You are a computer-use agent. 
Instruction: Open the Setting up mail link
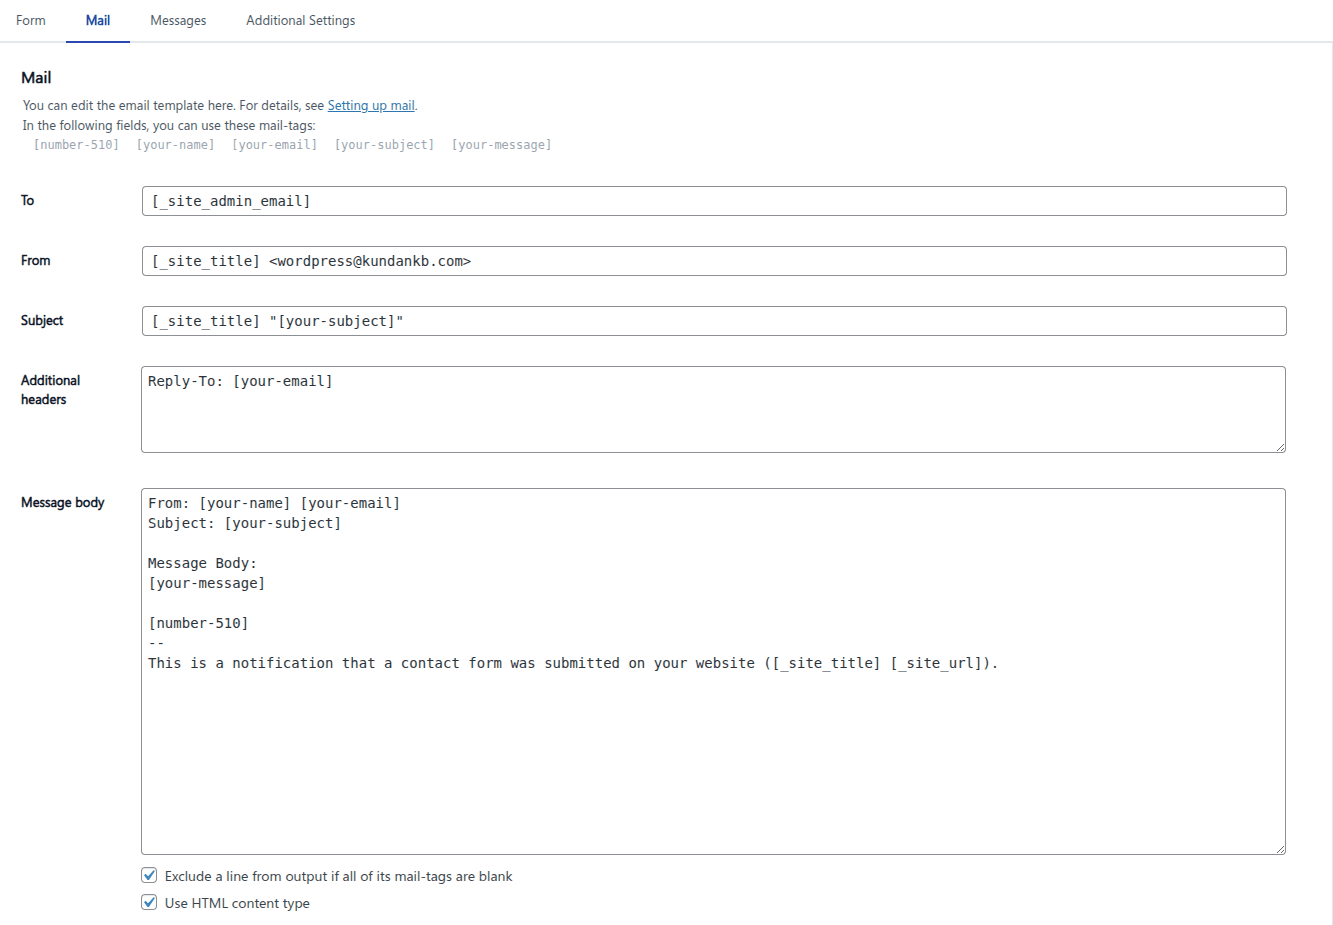(370, 105)
